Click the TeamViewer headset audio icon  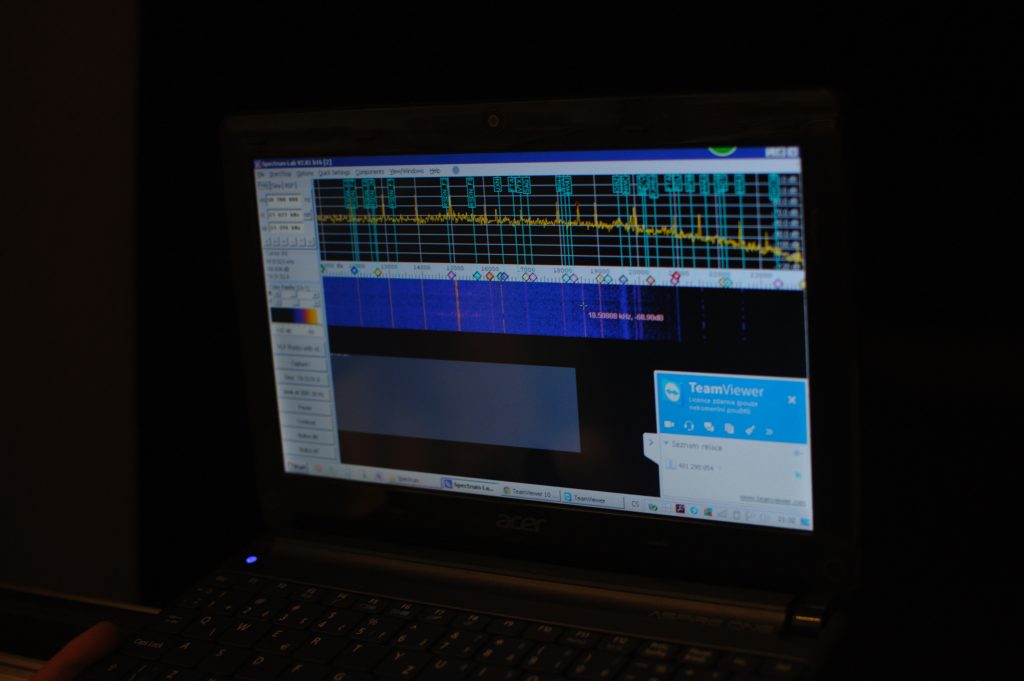[x=689, y=426]
